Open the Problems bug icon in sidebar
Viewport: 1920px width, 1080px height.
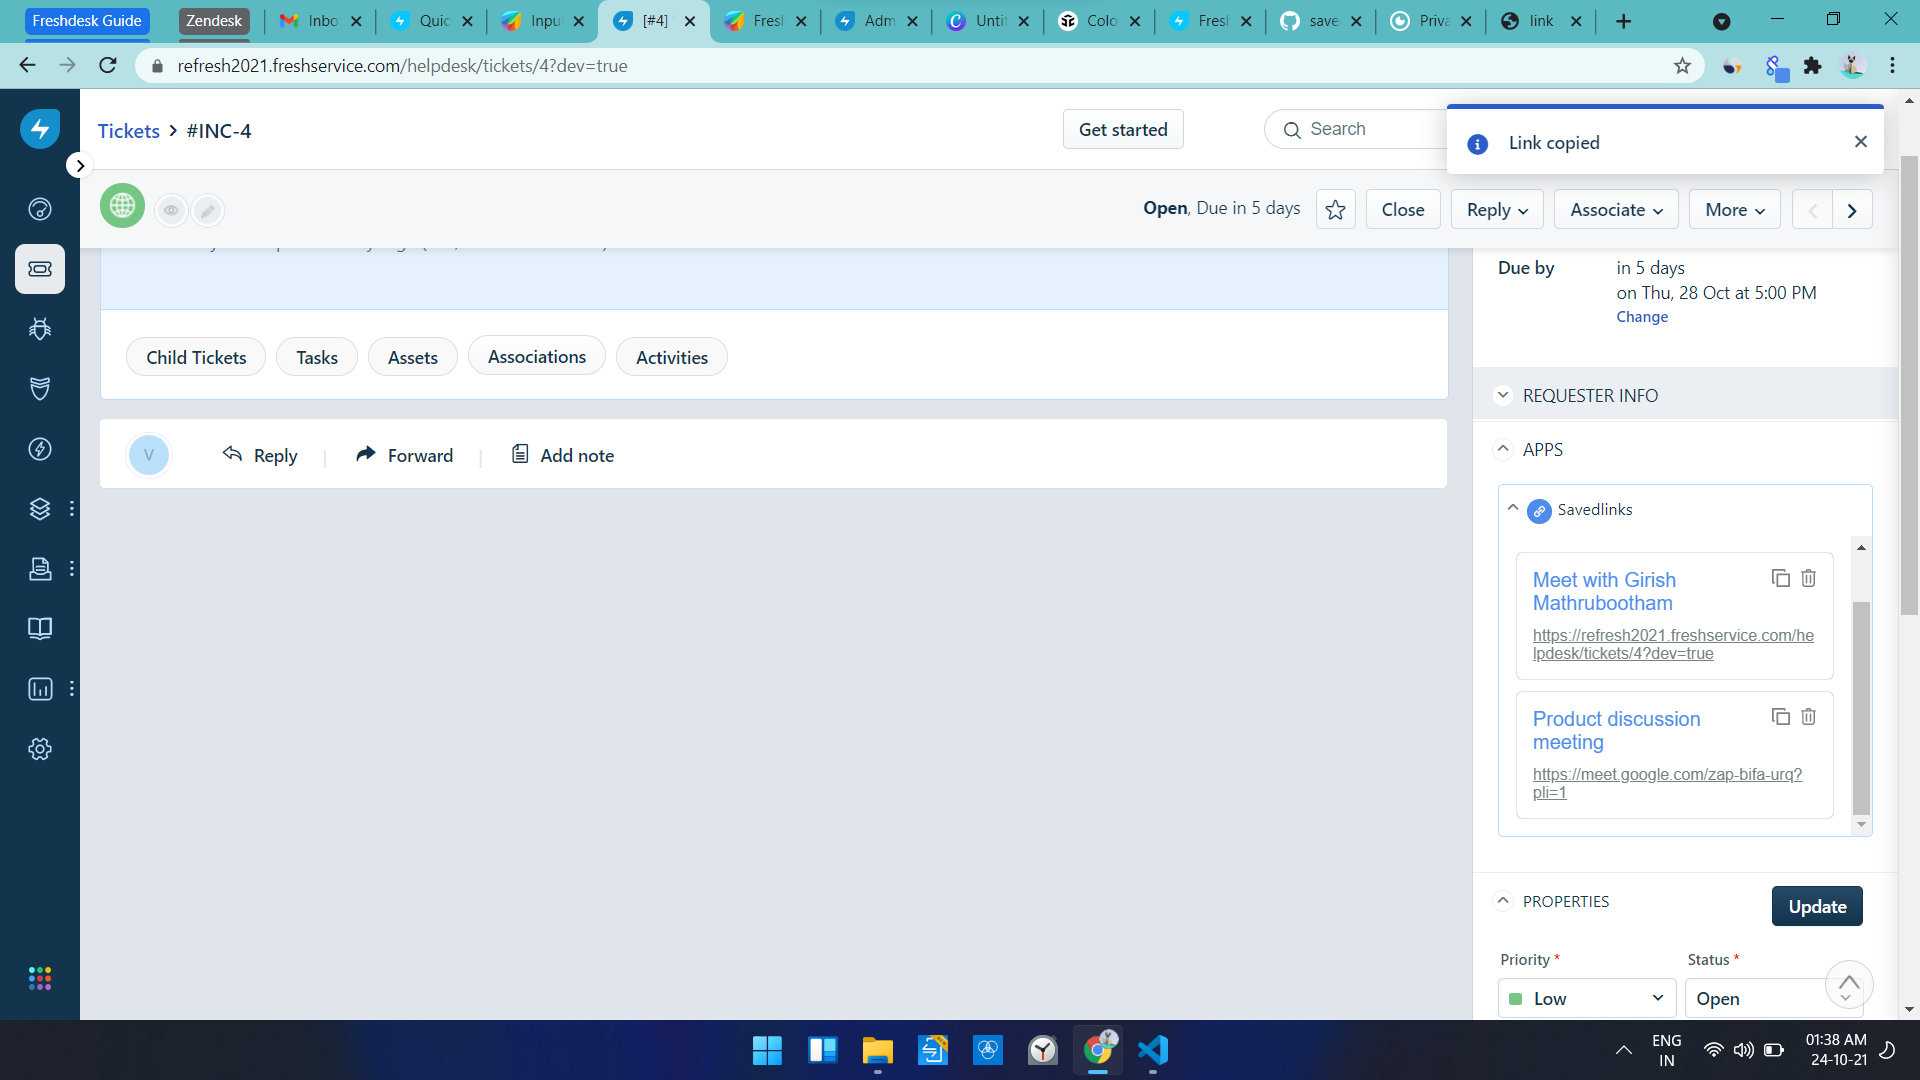pyautogui.click(x=40, y=329)
